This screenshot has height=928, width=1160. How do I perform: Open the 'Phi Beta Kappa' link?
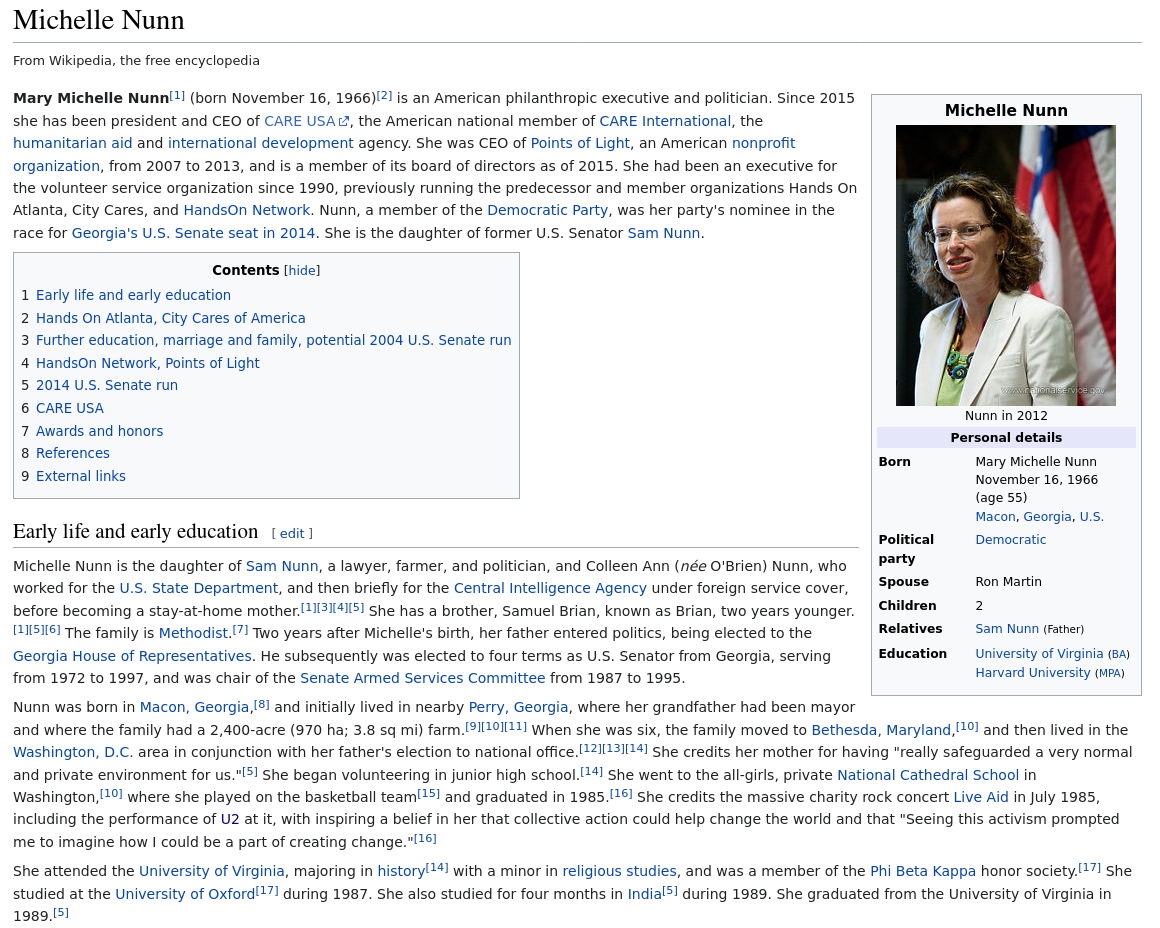923,872
